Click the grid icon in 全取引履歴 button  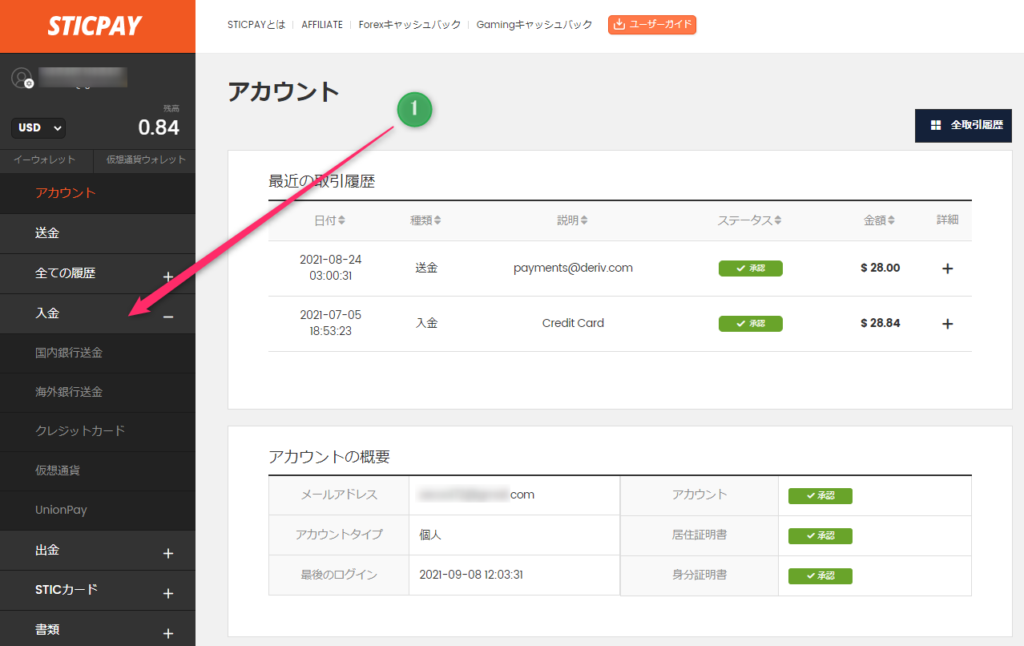pos(936,125)
